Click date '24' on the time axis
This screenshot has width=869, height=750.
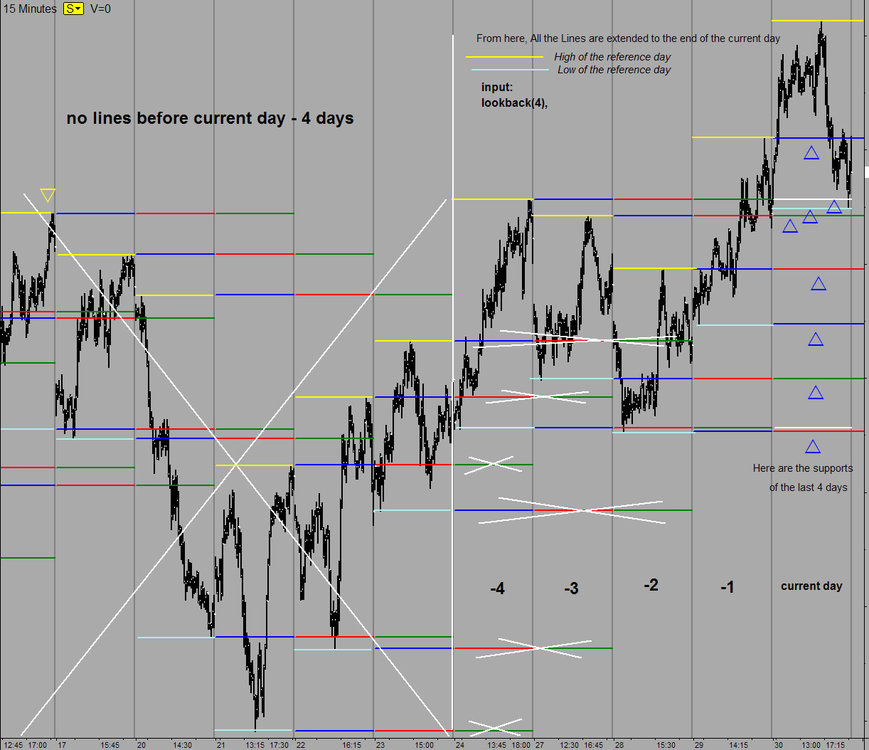pyautogui.click(x=460, y=745)
